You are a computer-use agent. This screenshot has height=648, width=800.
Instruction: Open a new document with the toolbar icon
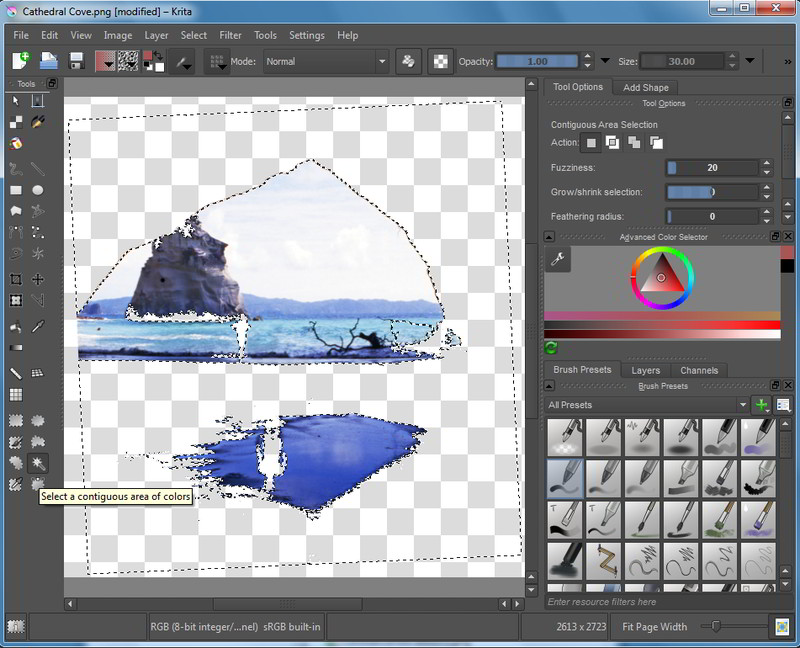(x=19, y=60)
